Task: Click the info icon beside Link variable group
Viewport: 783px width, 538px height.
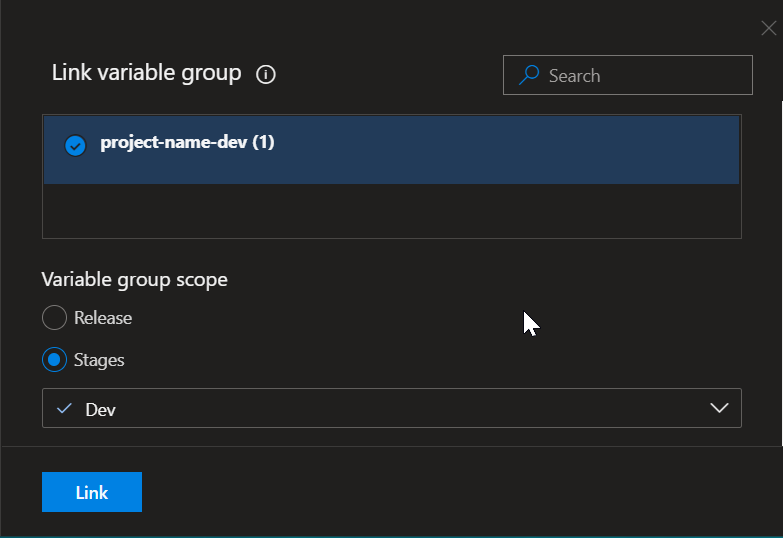Action: (266, 75)
